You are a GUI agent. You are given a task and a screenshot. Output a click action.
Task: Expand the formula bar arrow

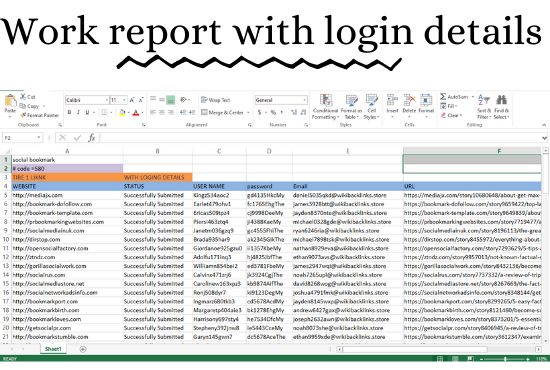tap(544, 138)
